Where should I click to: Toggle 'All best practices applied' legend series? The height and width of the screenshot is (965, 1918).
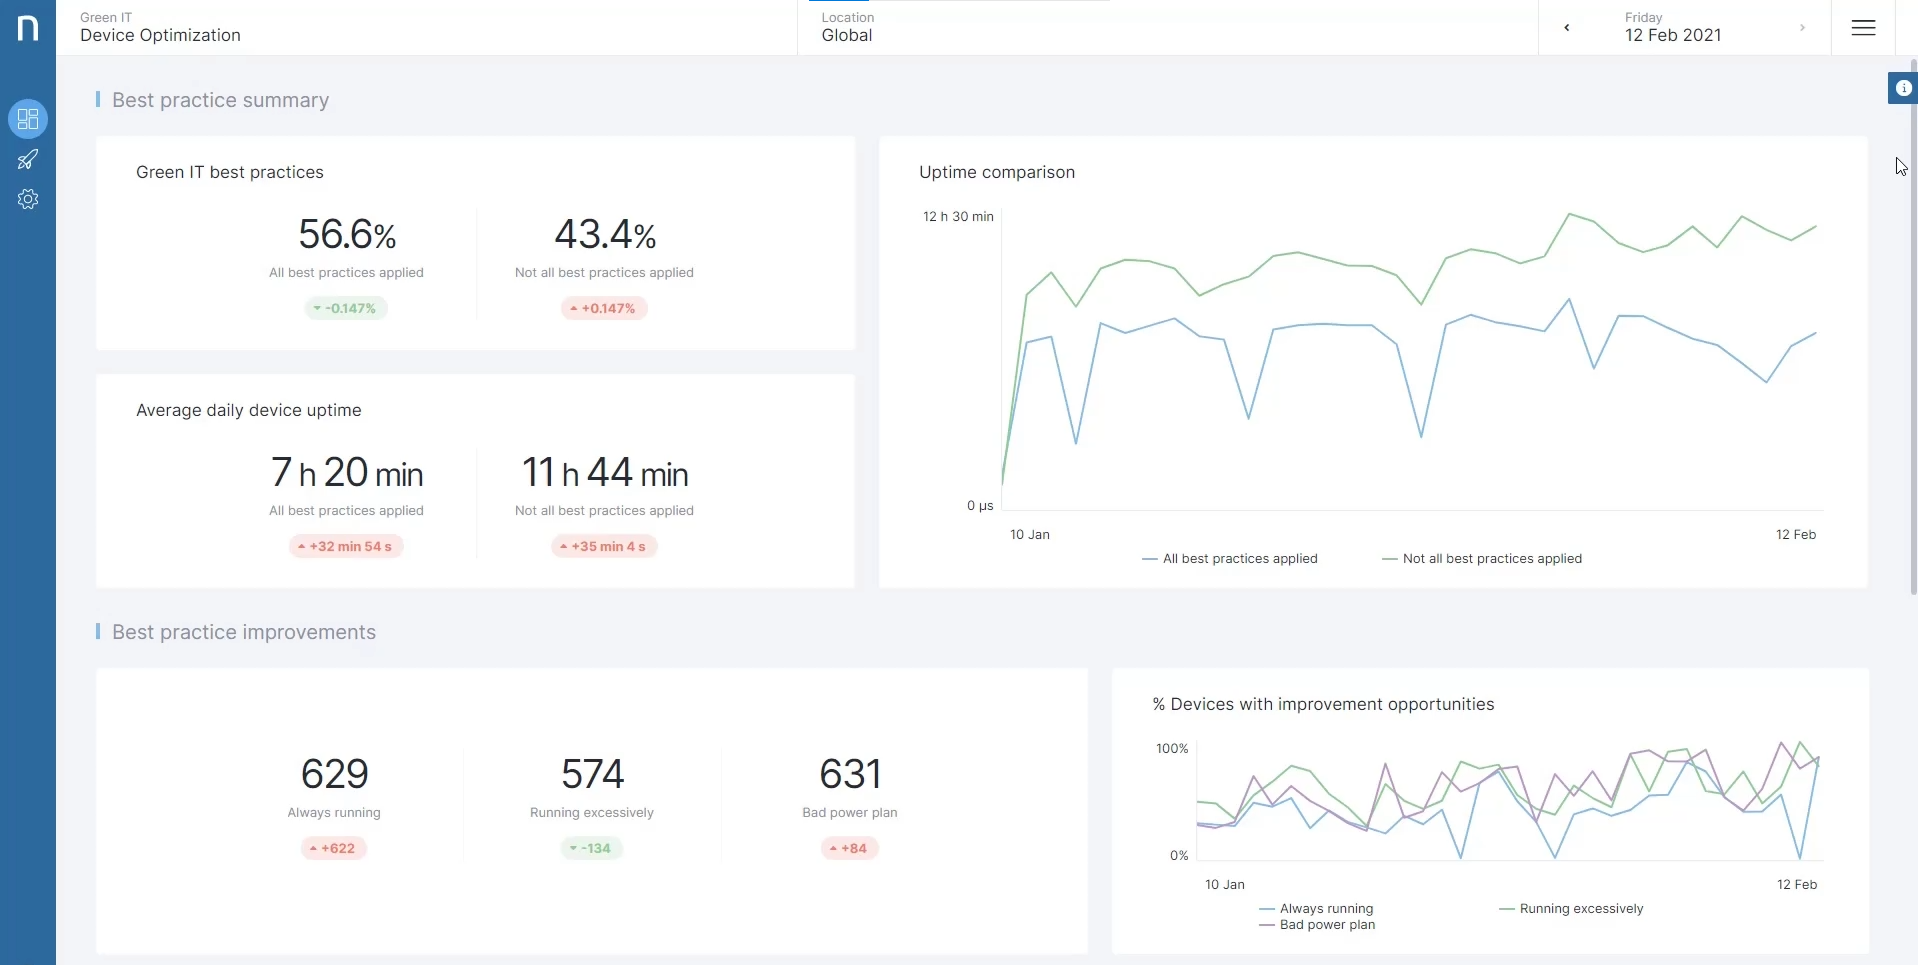1230,559
